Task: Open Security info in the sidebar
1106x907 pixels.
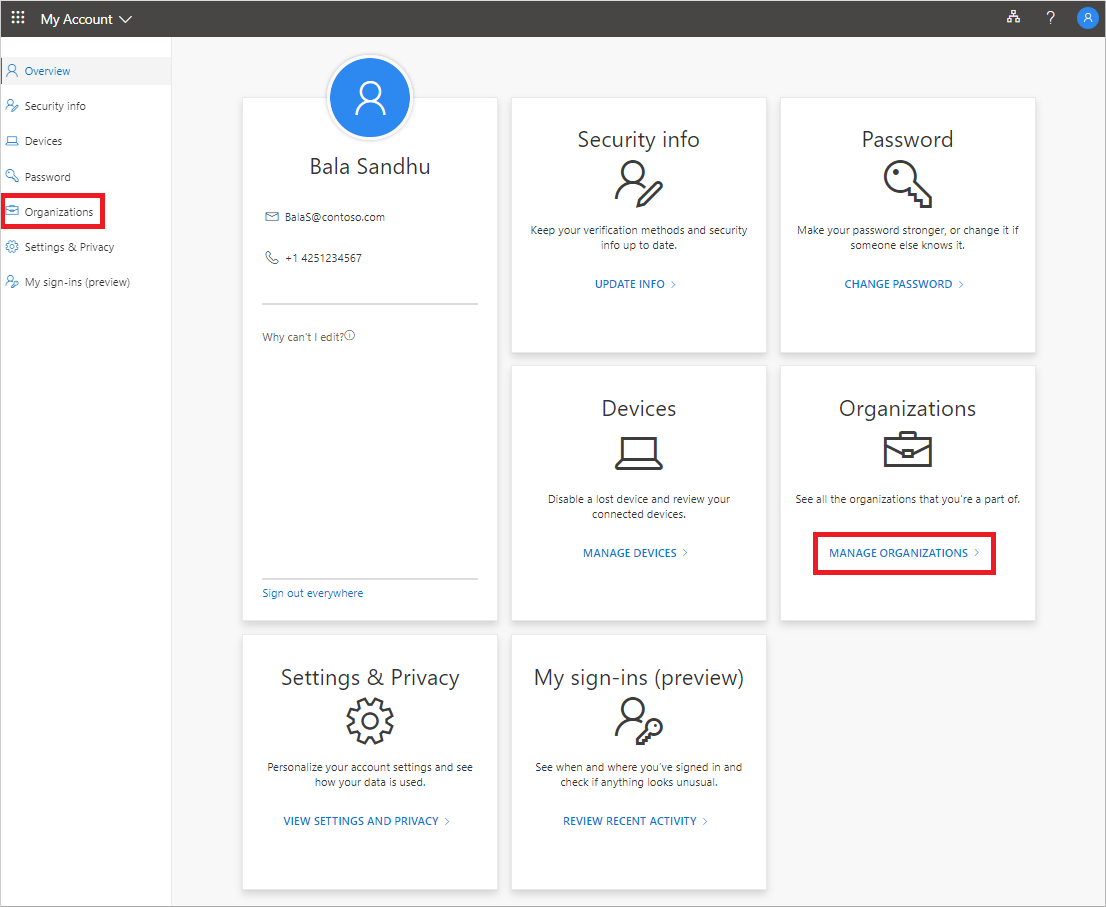Action: (55, 106)
